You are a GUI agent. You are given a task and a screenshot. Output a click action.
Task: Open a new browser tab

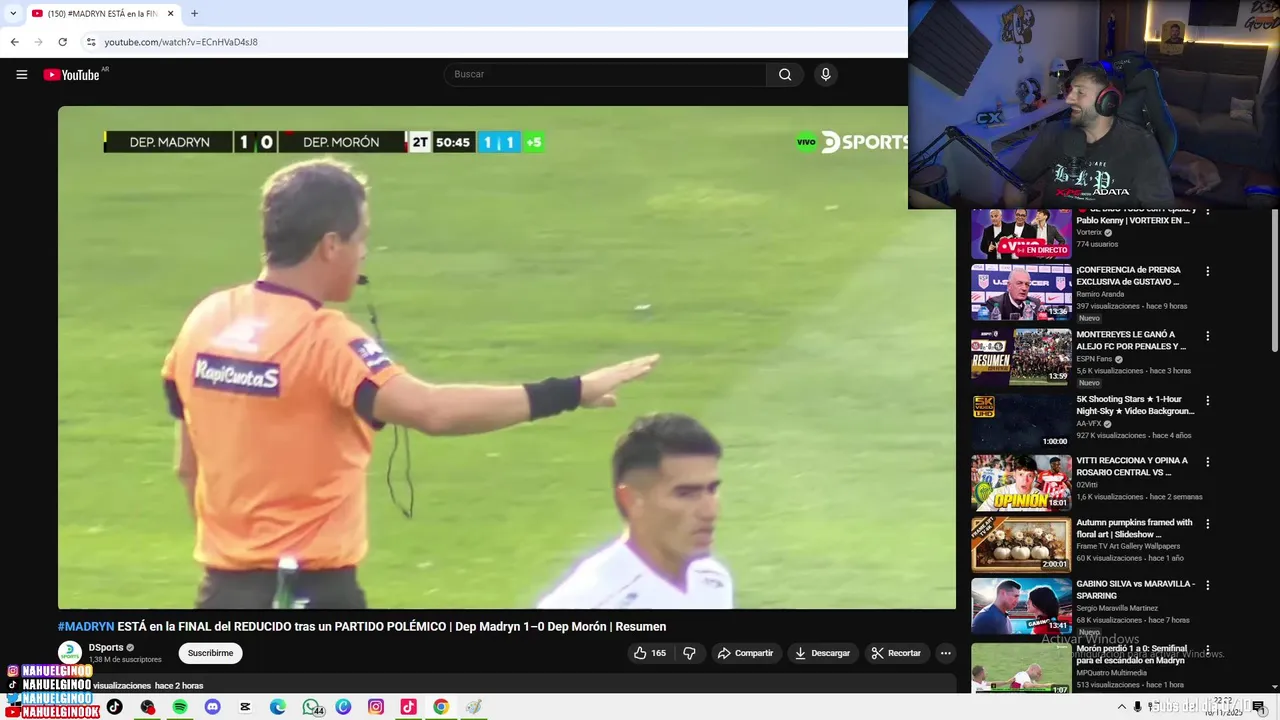point(194,13)
